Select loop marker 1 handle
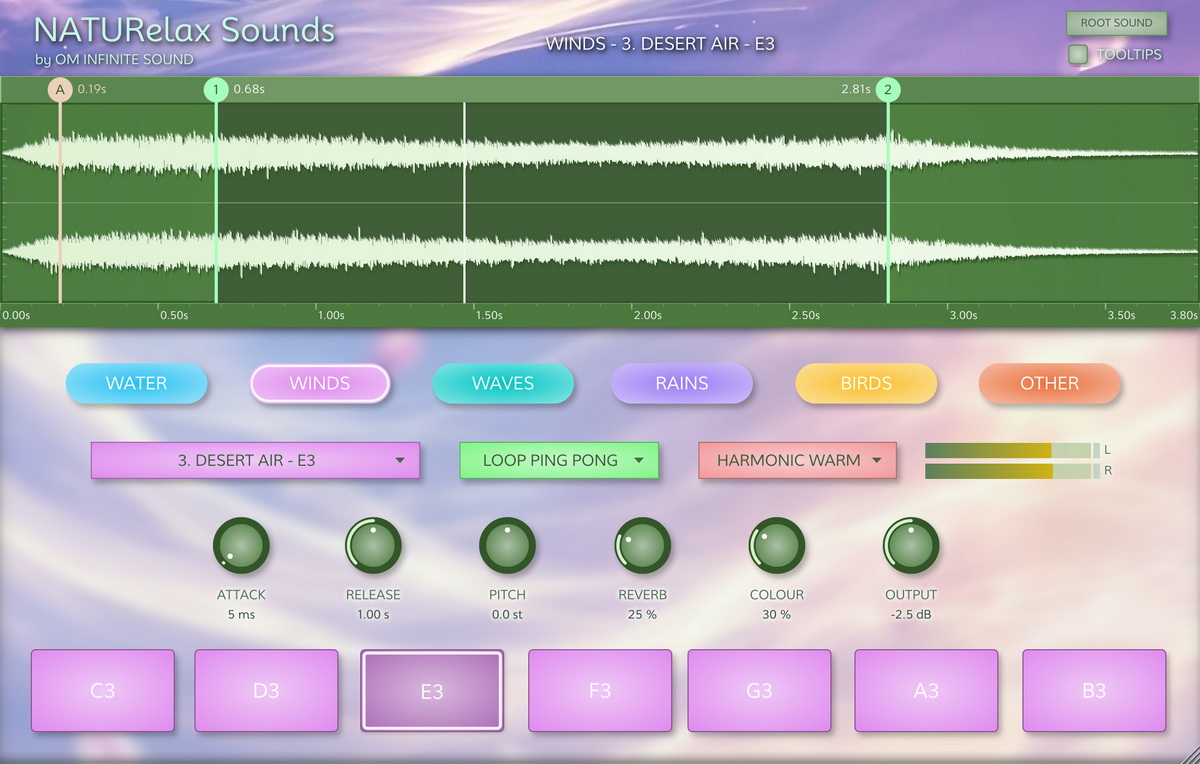This screenshot has width=1200, height=764. pos(216,90)
